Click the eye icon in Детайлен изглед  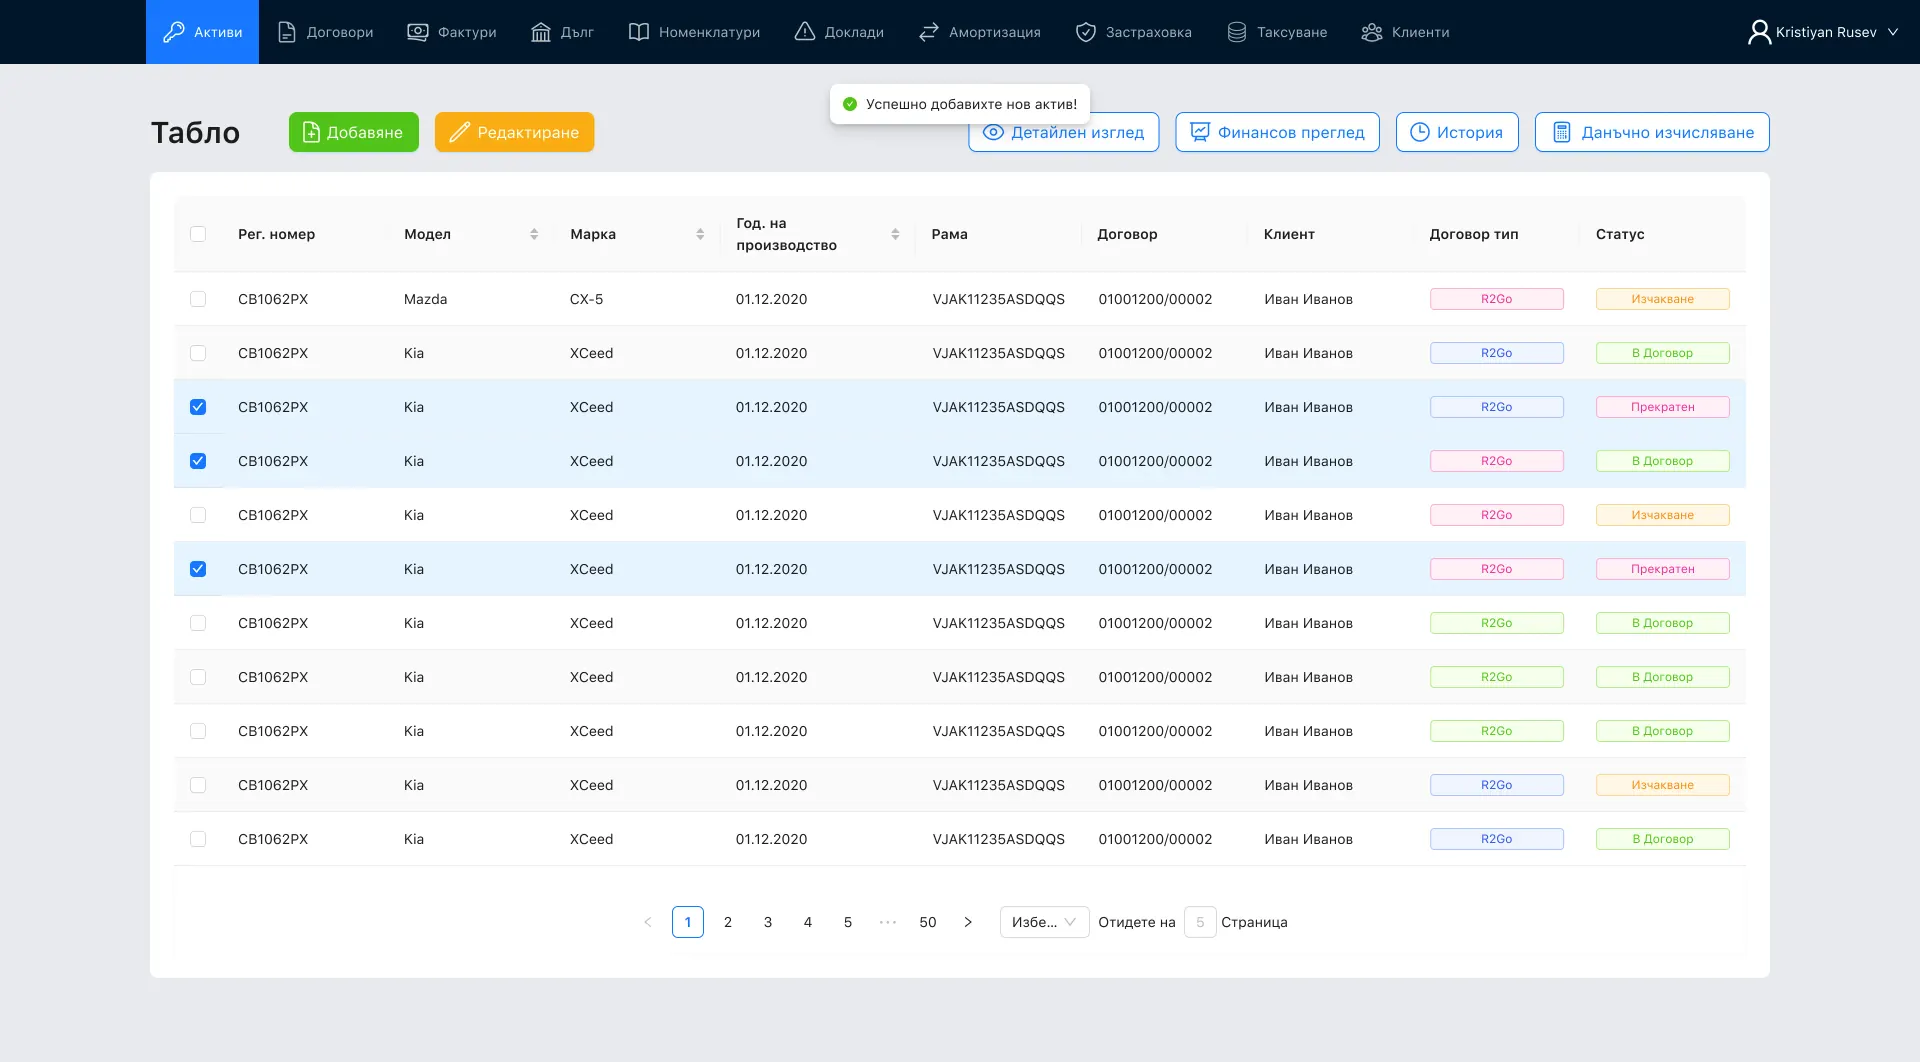click(992, 132)
